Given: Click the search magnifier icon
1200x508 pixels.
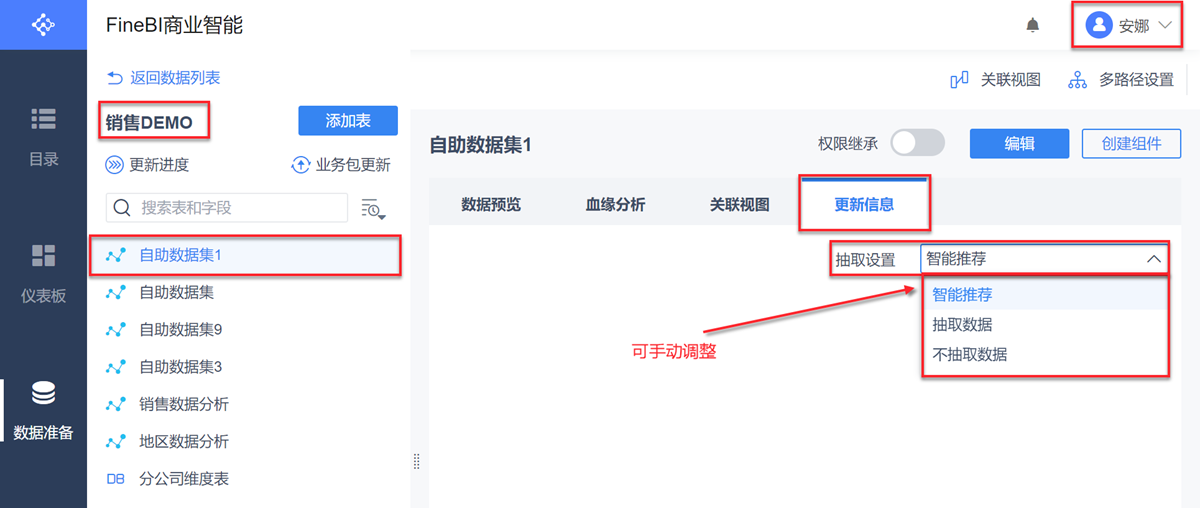Looking at the screenshot, I should [x=123, y=207].
